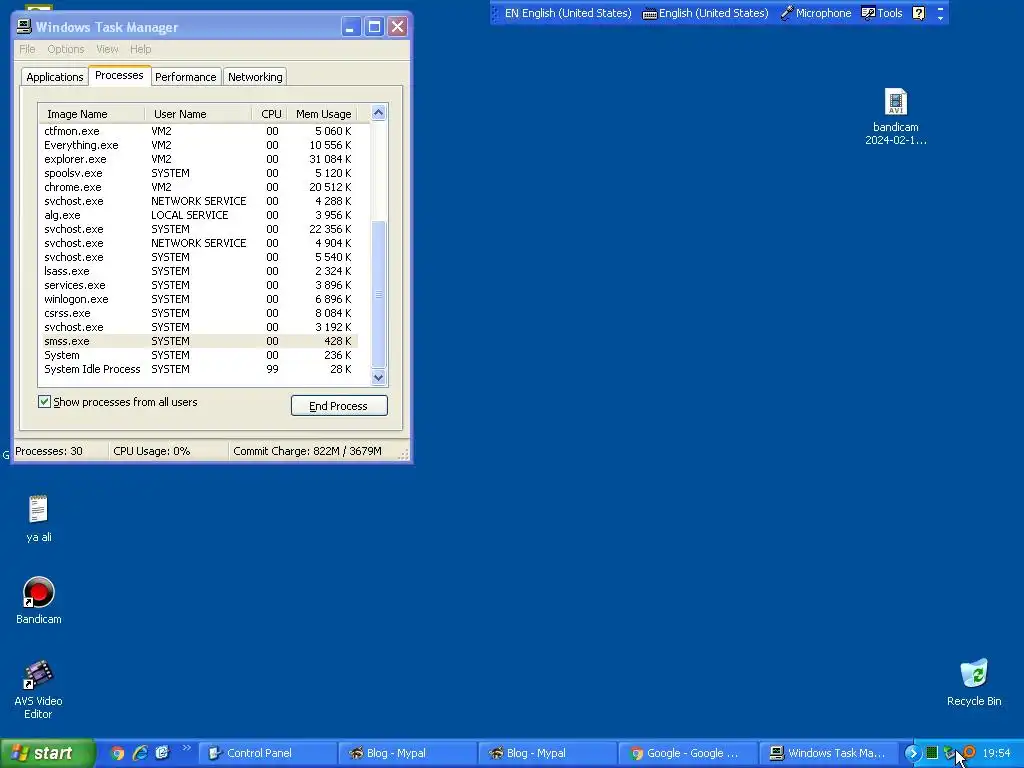1024x768 pixels.
Task: Click the network connection tray icon
Action: (950, 753)
